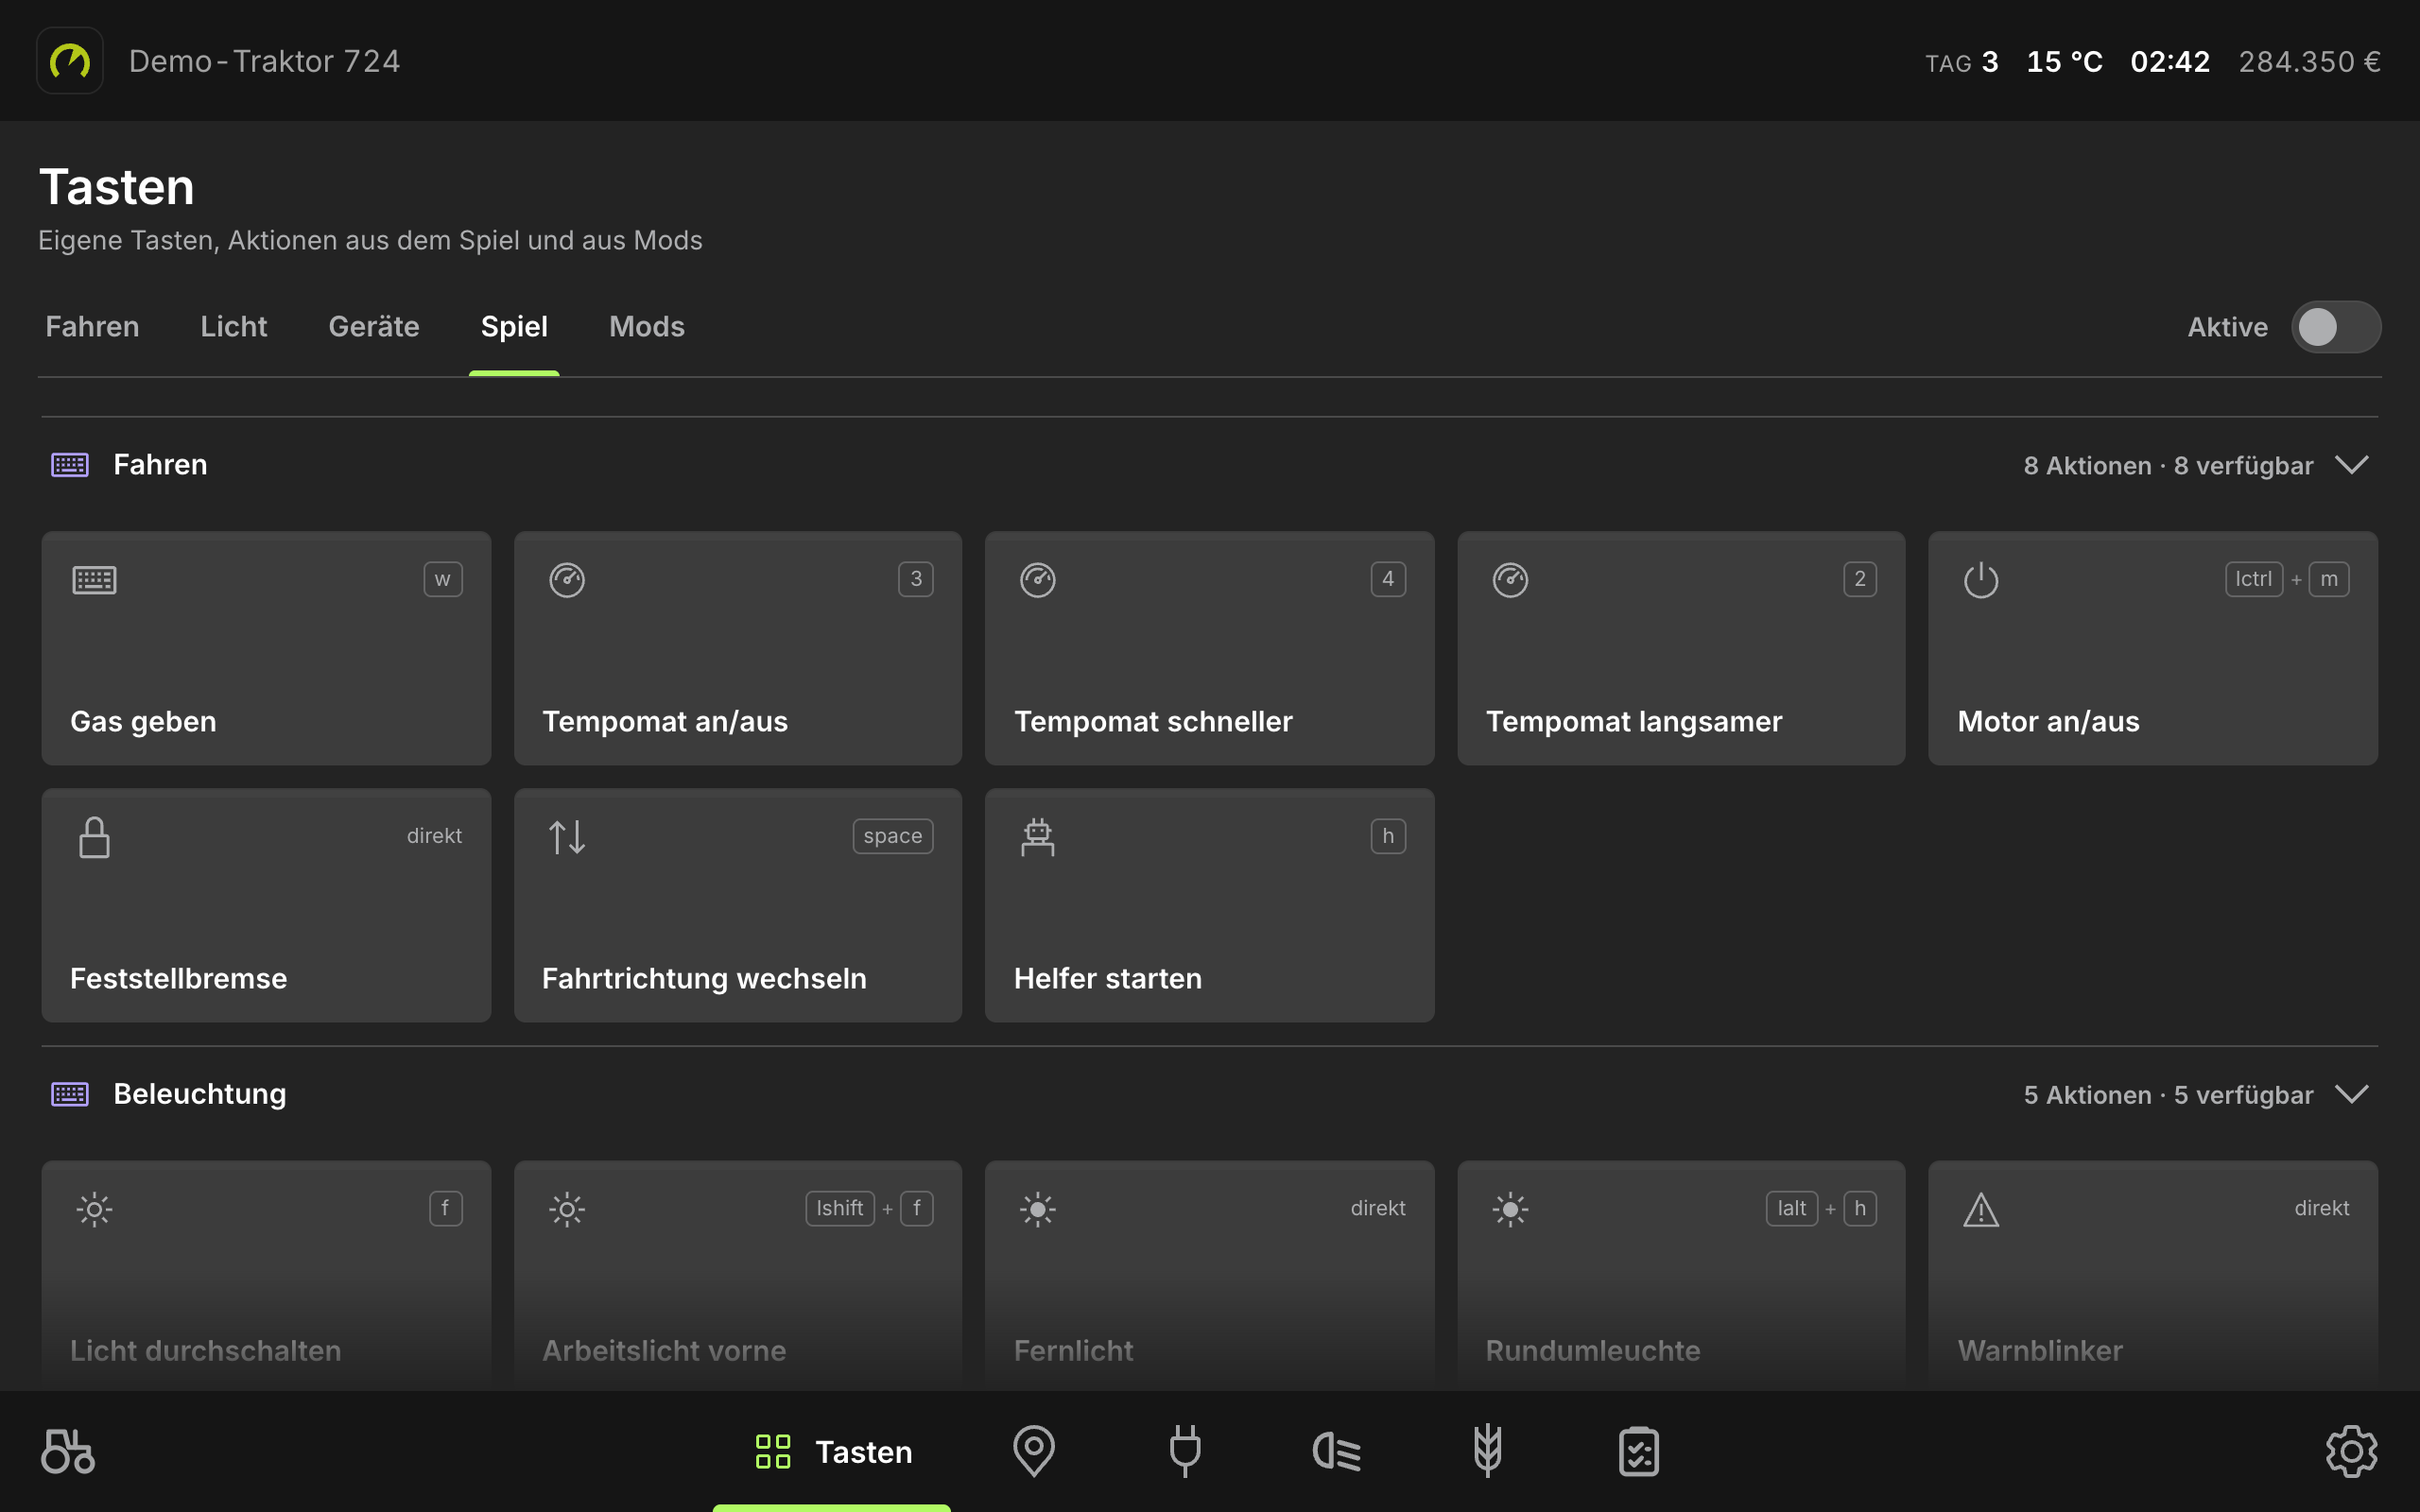
Task: Open the plug connection icon in bottom navigation
Action: pos(1185,1451)
